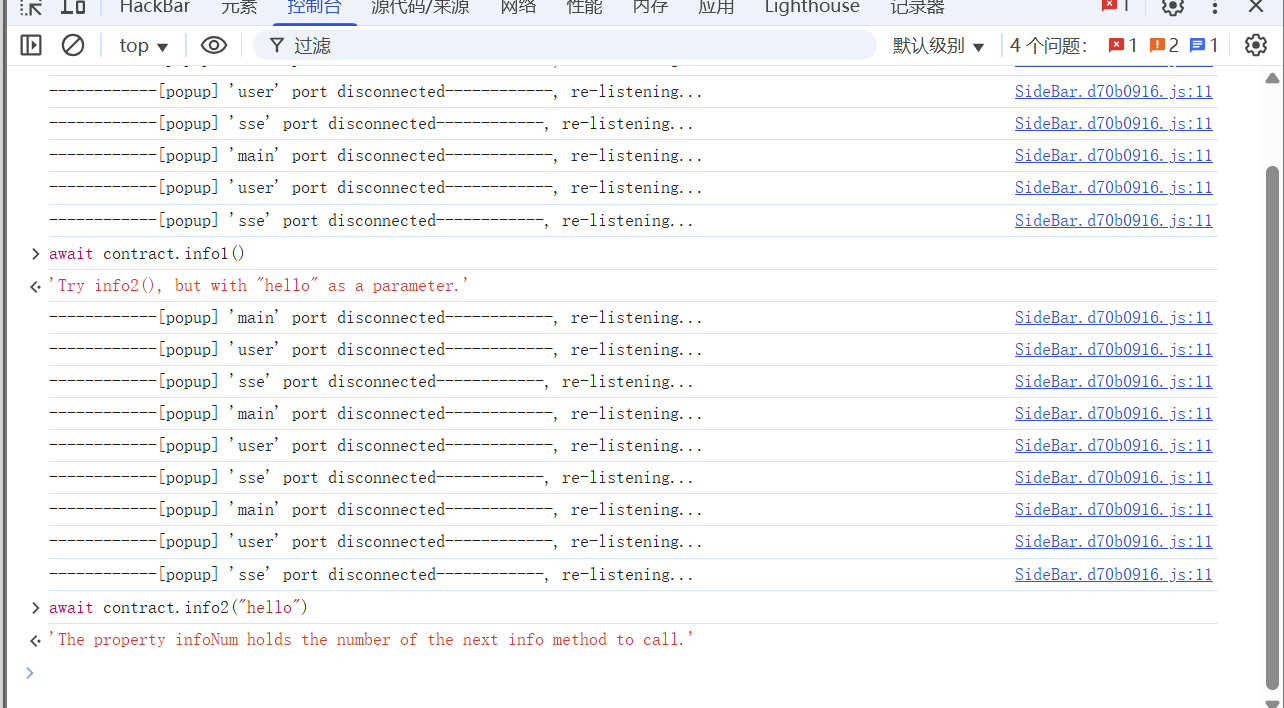Image resolution: width=1284 pixels, height=708 pixels.
Task: Expand the await contract.info1() input entry
Action: coord(36,254)
